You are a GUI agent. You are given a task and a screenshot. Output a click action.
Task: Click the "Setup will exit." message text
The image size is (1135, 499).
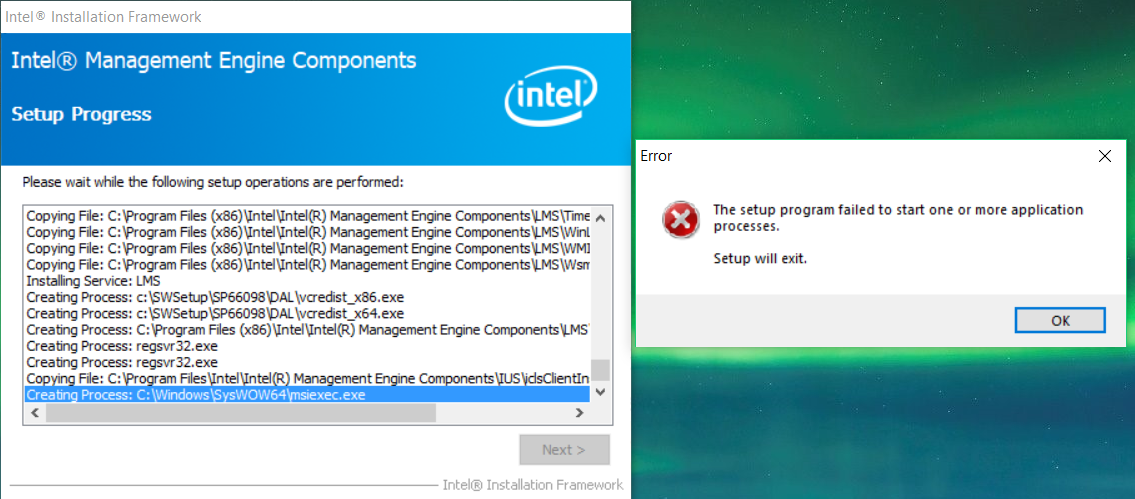click(x=759, y=259)
